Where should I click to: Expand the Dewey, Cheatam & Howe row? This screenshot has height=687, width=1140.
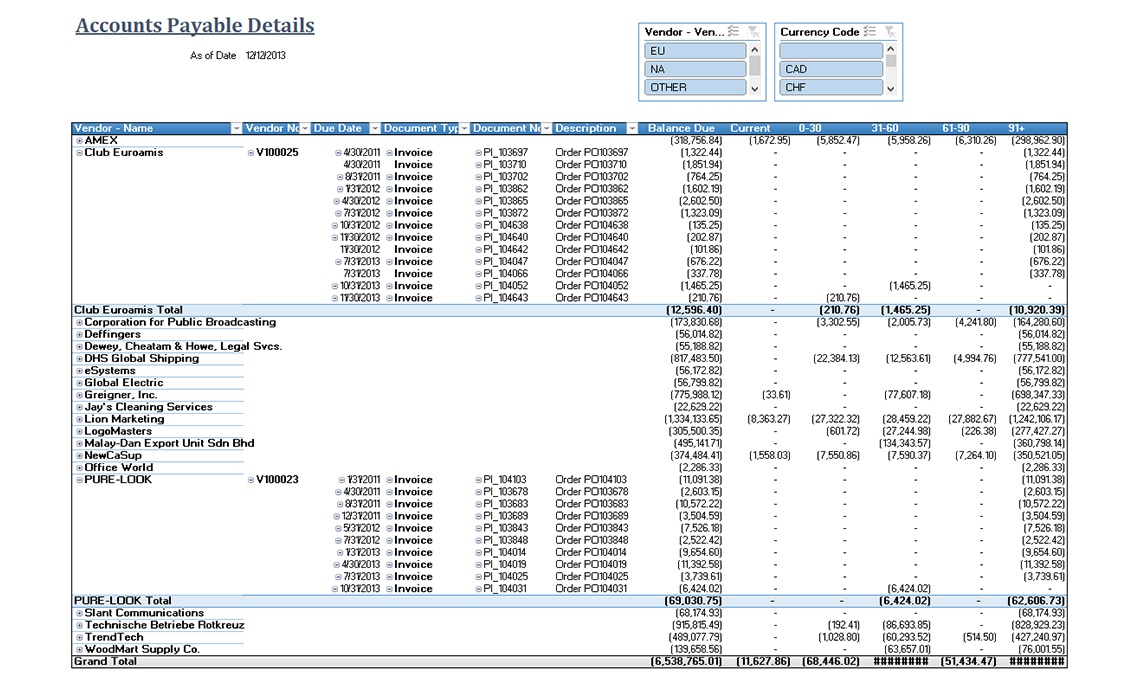pos(79,347)
